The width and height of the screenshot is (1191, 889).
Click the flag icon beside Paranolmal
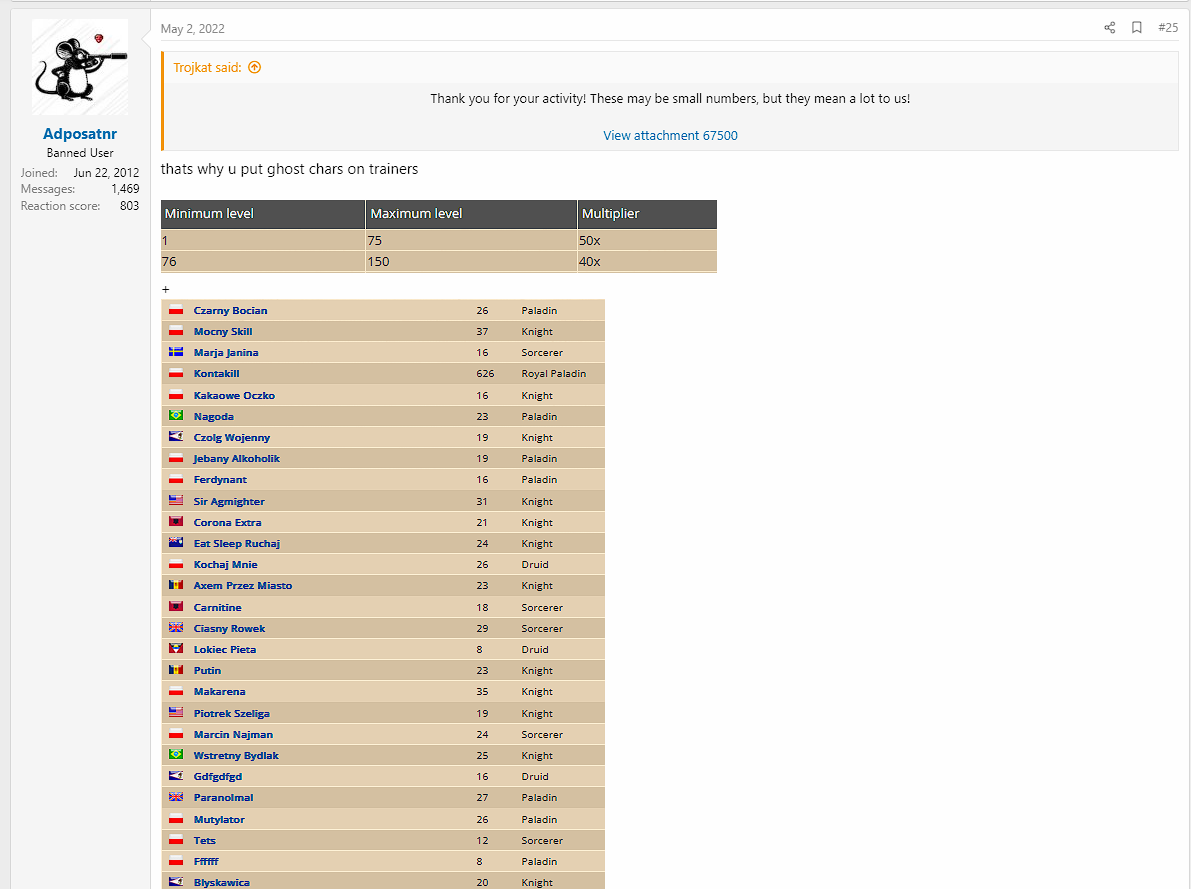pyautogui.click(x=176, y=798)
